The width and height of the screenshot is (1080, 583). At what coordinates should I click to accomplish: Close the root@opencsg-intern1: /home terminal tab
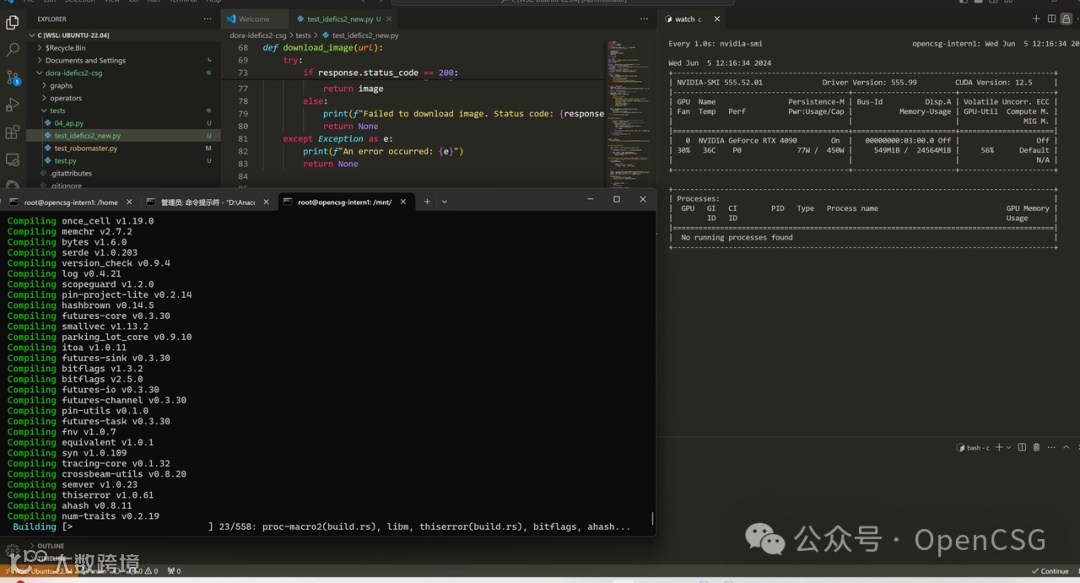click(129, 202)
